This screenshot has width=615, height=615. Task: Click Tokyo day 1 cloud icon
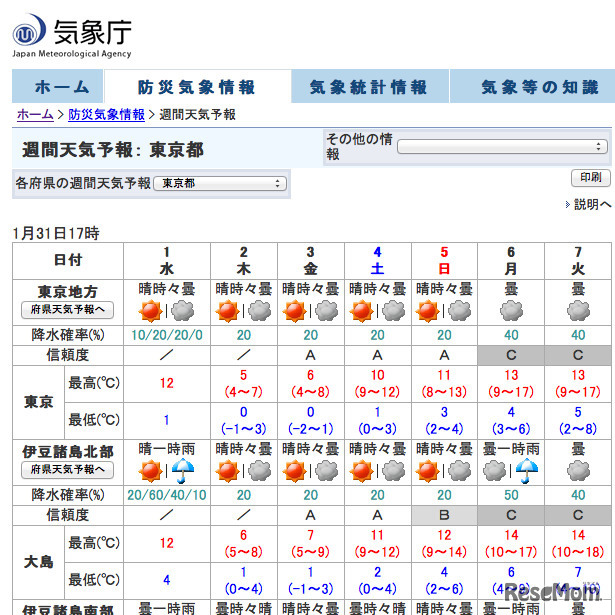[x=182, y=311]
